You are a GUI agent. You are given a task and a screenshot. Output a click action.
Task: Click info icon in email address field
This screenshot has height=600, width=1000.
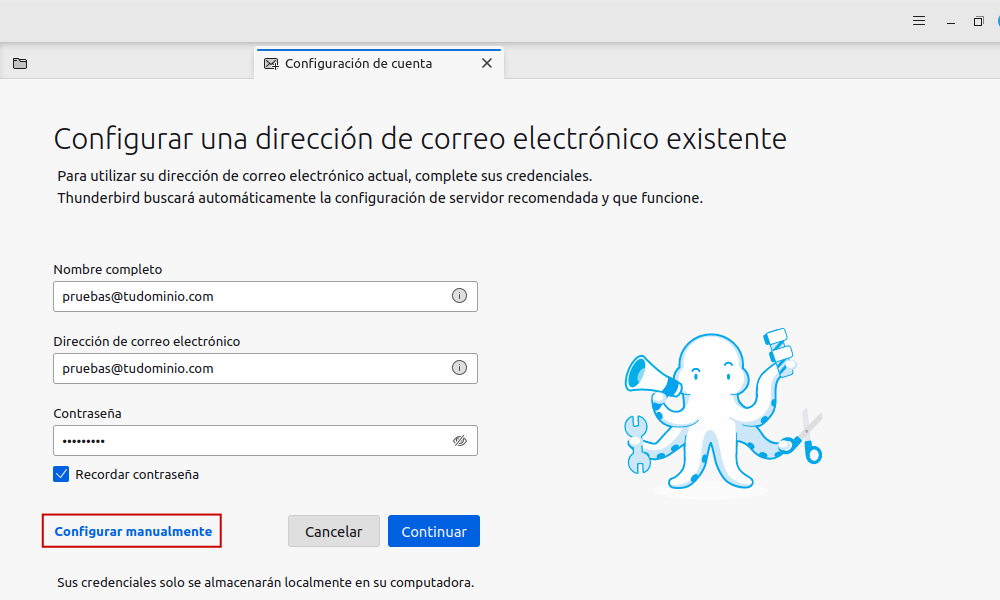pos(459,368)
